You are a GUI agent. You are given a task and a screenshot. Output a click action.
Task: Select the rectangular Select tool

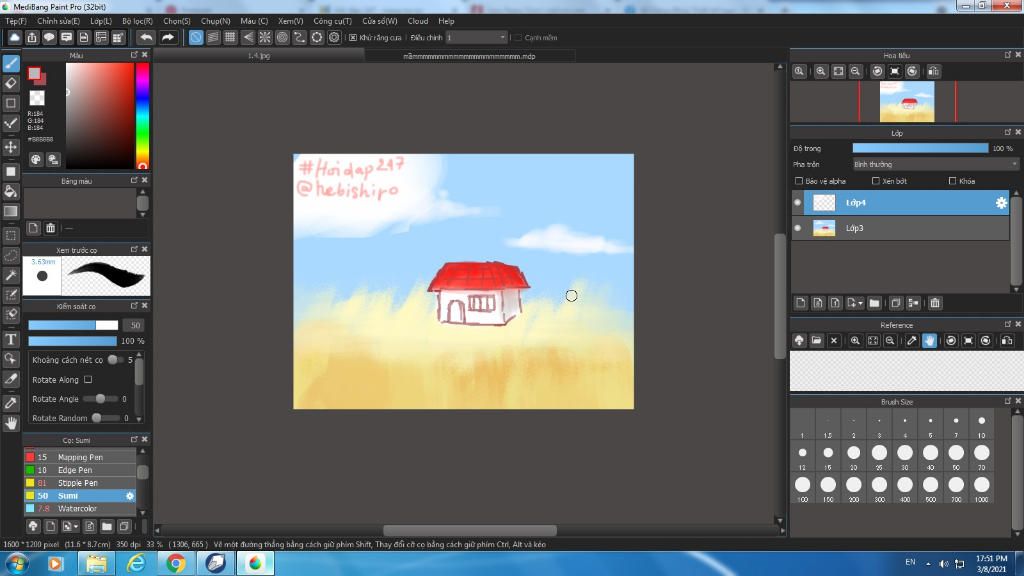pos(10,236)
